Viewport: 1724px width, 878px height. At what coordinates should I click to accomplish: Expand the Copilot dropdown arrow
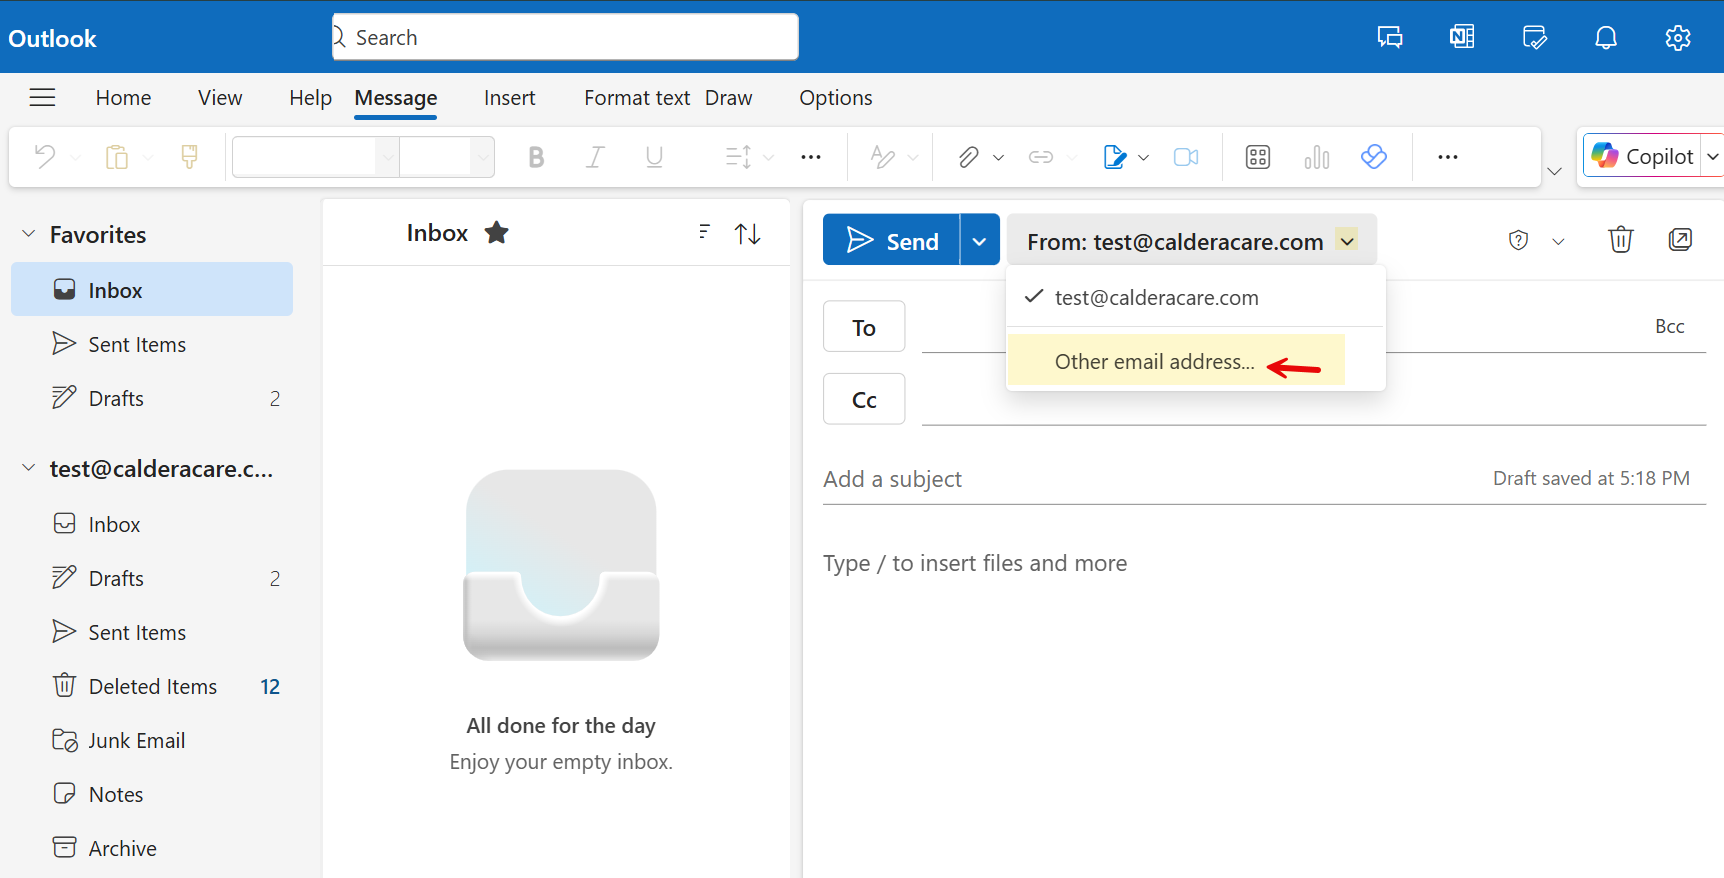pos(1712,157)
